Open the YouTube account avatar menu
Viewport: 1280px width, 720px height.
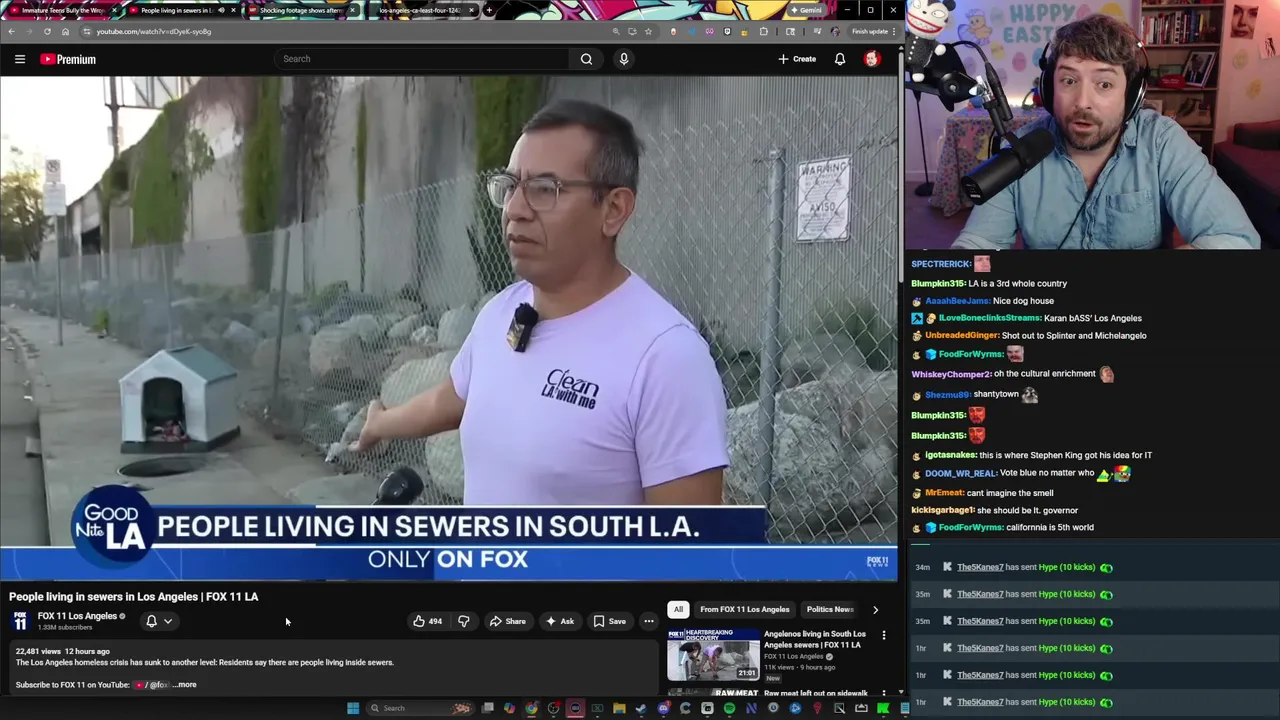click(872, 59)
